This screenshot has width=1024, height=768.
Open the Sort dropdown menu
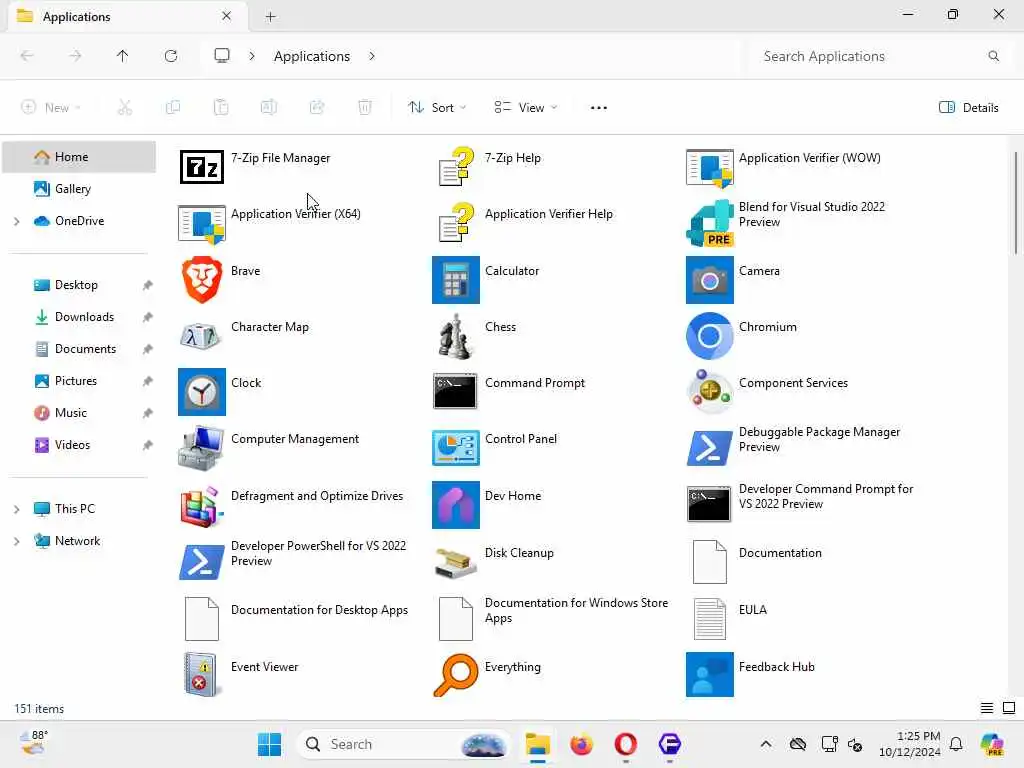(437, 108)
